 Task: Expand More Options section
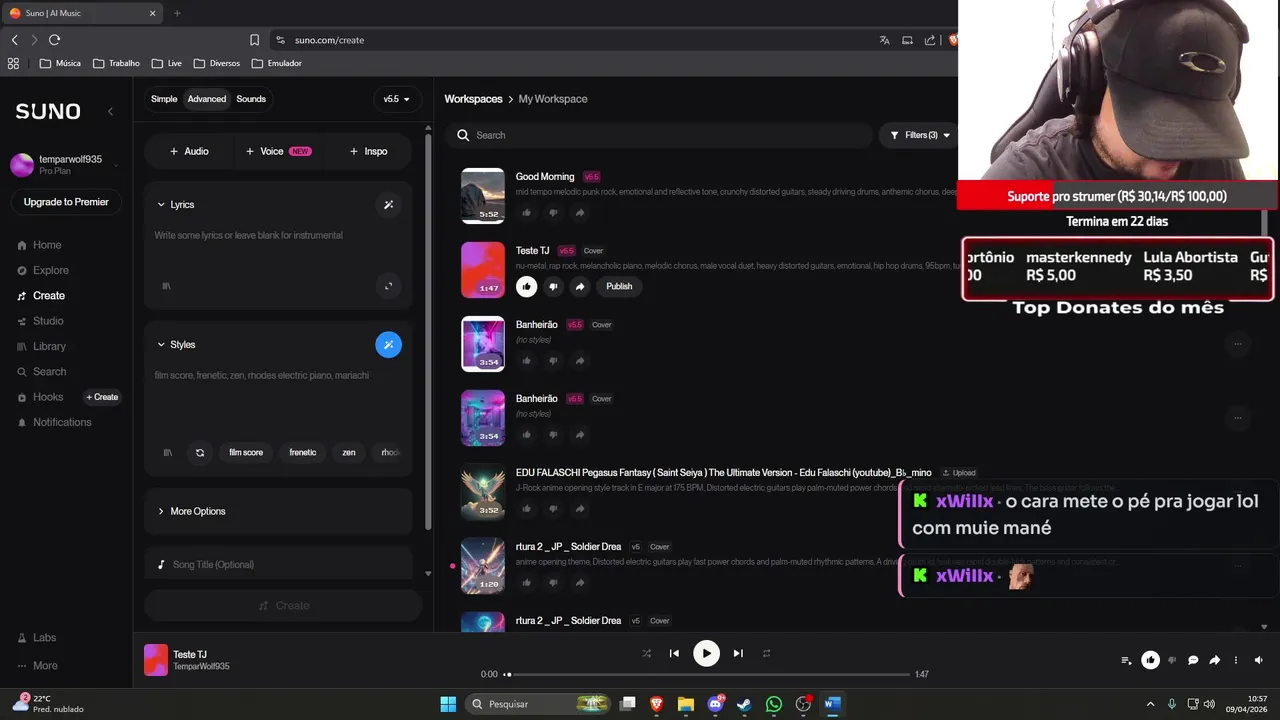tap(191, 511)
